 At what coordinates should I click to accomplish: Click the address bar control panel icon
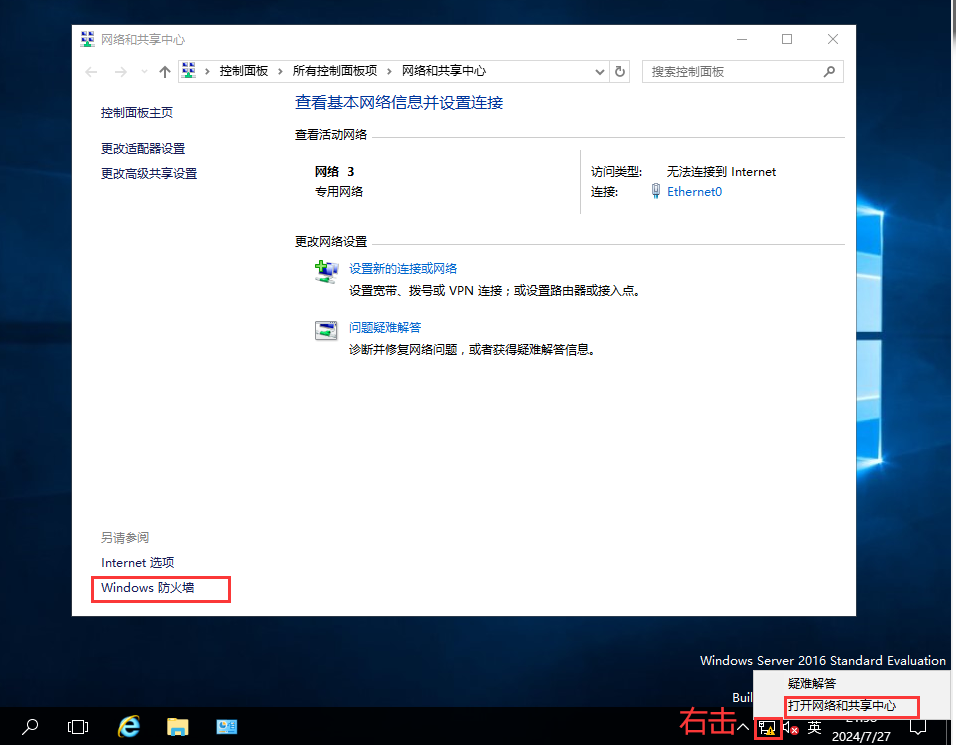(x=189, y=71)
